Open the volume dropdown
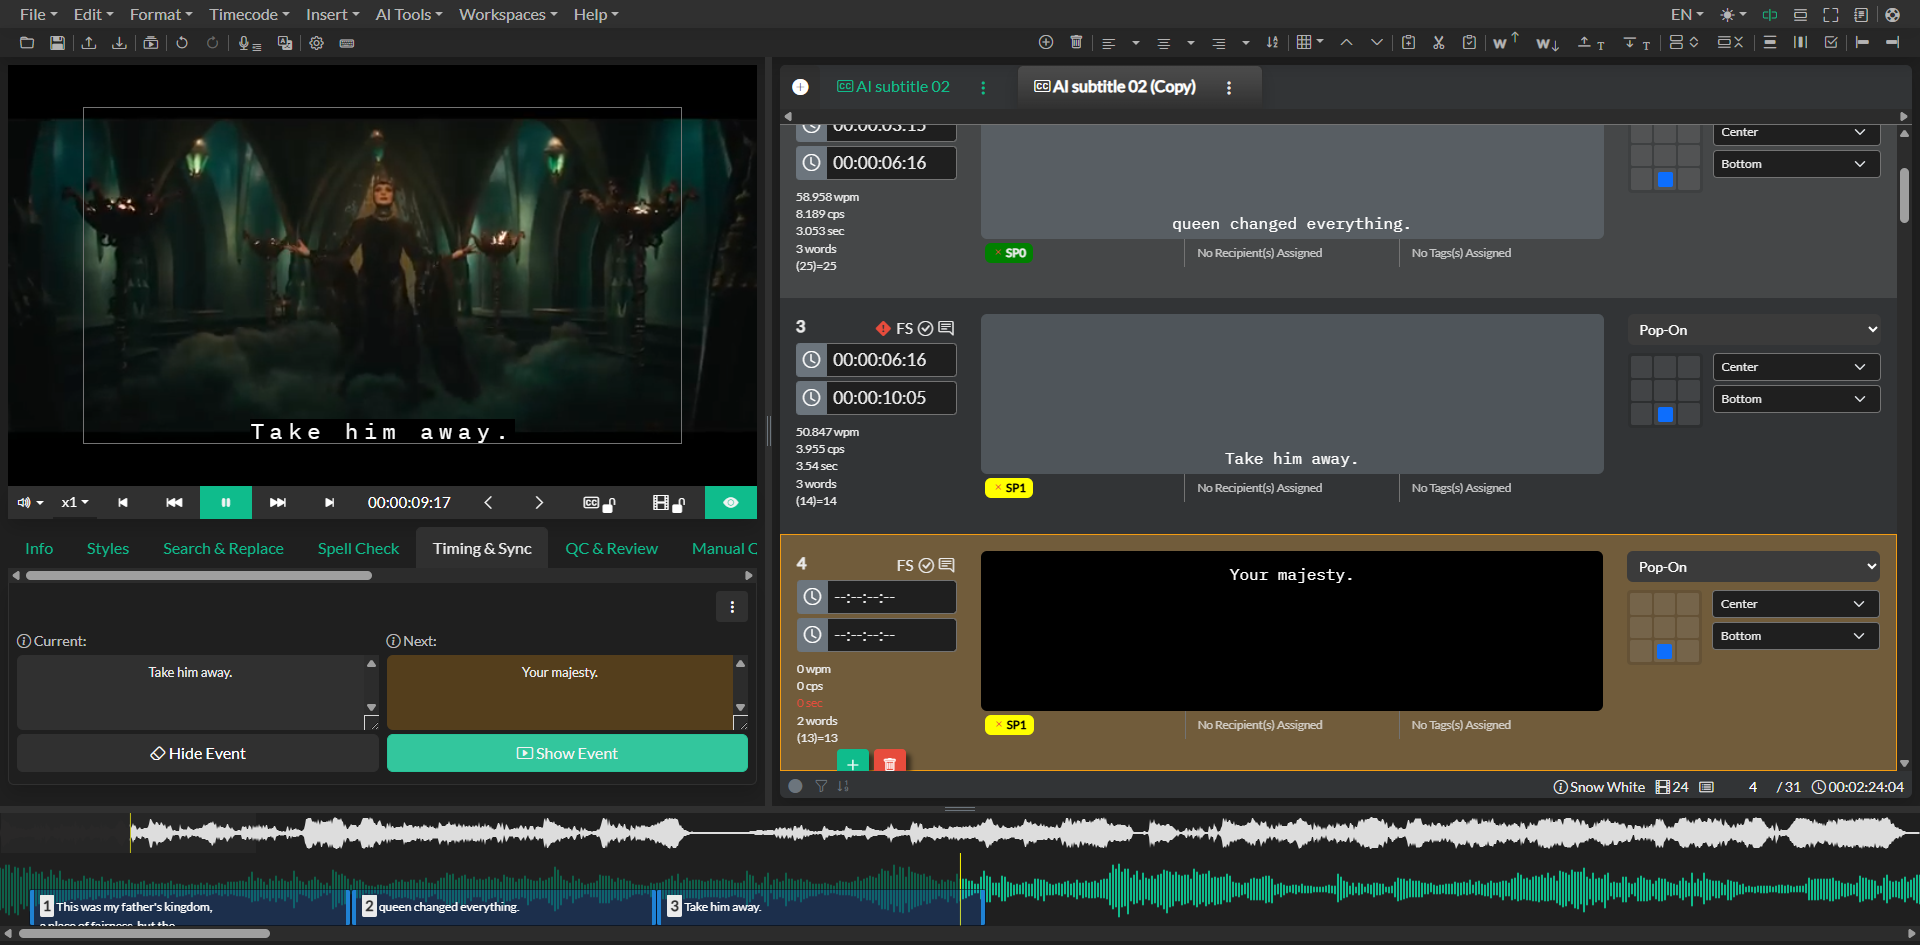 click(x=30, y=502)
